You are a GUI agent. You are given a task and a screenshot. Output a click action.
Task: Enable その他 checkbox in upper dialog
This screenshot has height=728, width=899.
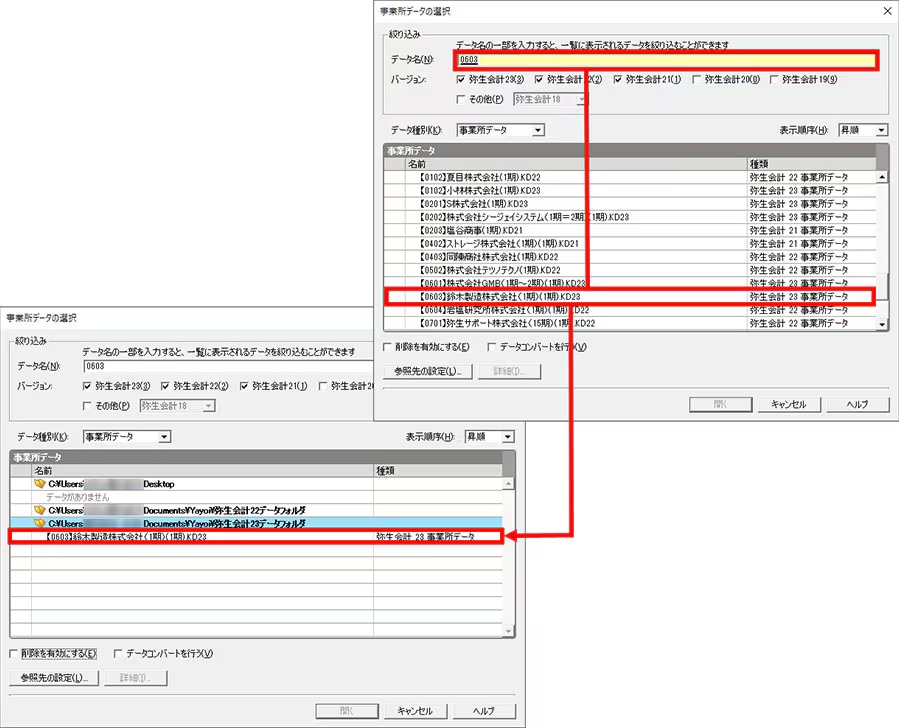coord(460,99)
